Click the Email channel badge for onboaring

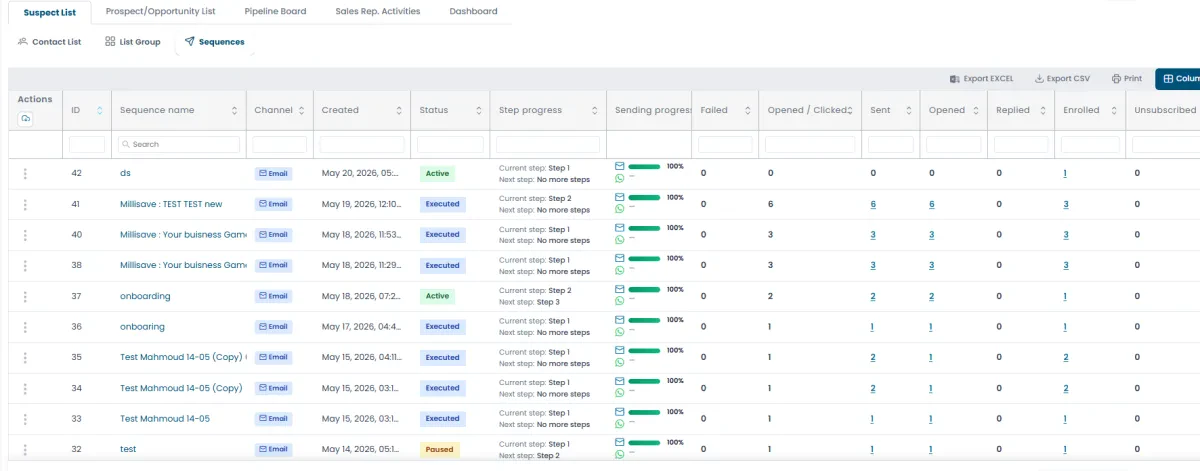coord(273,327)
